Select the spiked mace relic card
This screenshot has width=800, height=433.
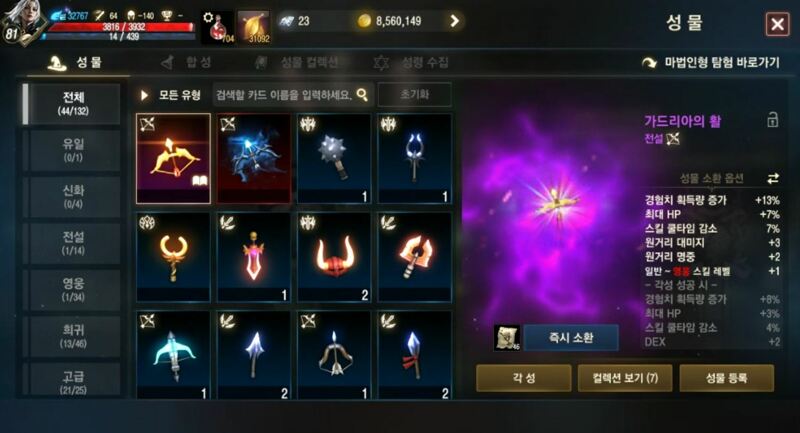334,159
